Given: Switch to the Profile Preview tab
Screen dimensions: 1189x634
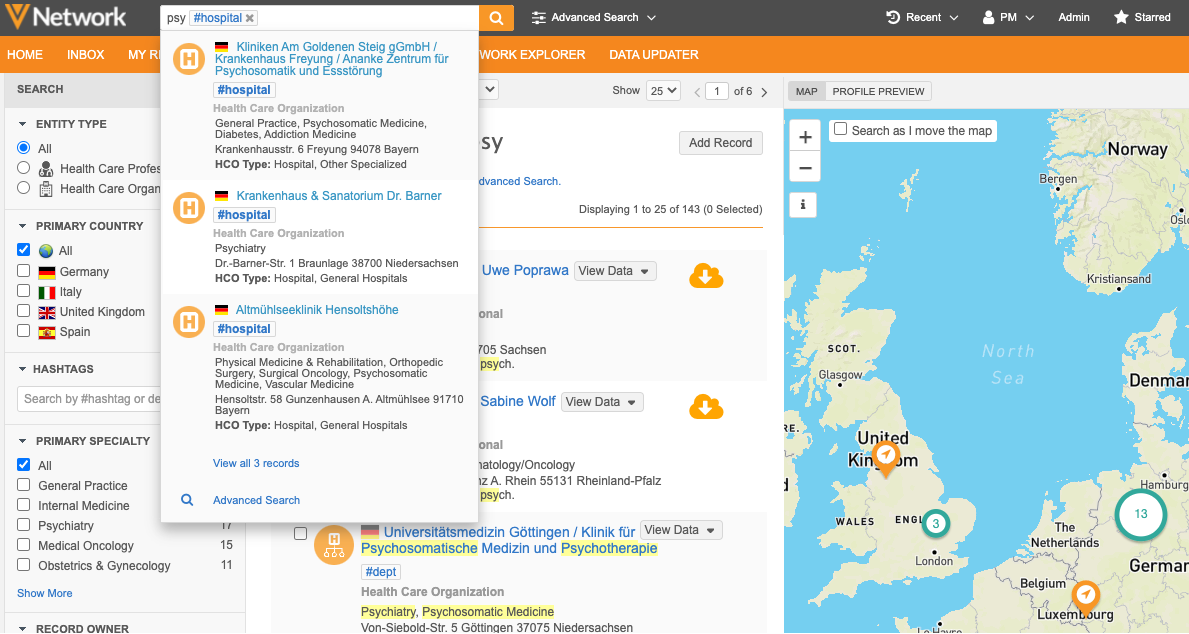Looking at the screenshot, I should click(x=878, y=92).
